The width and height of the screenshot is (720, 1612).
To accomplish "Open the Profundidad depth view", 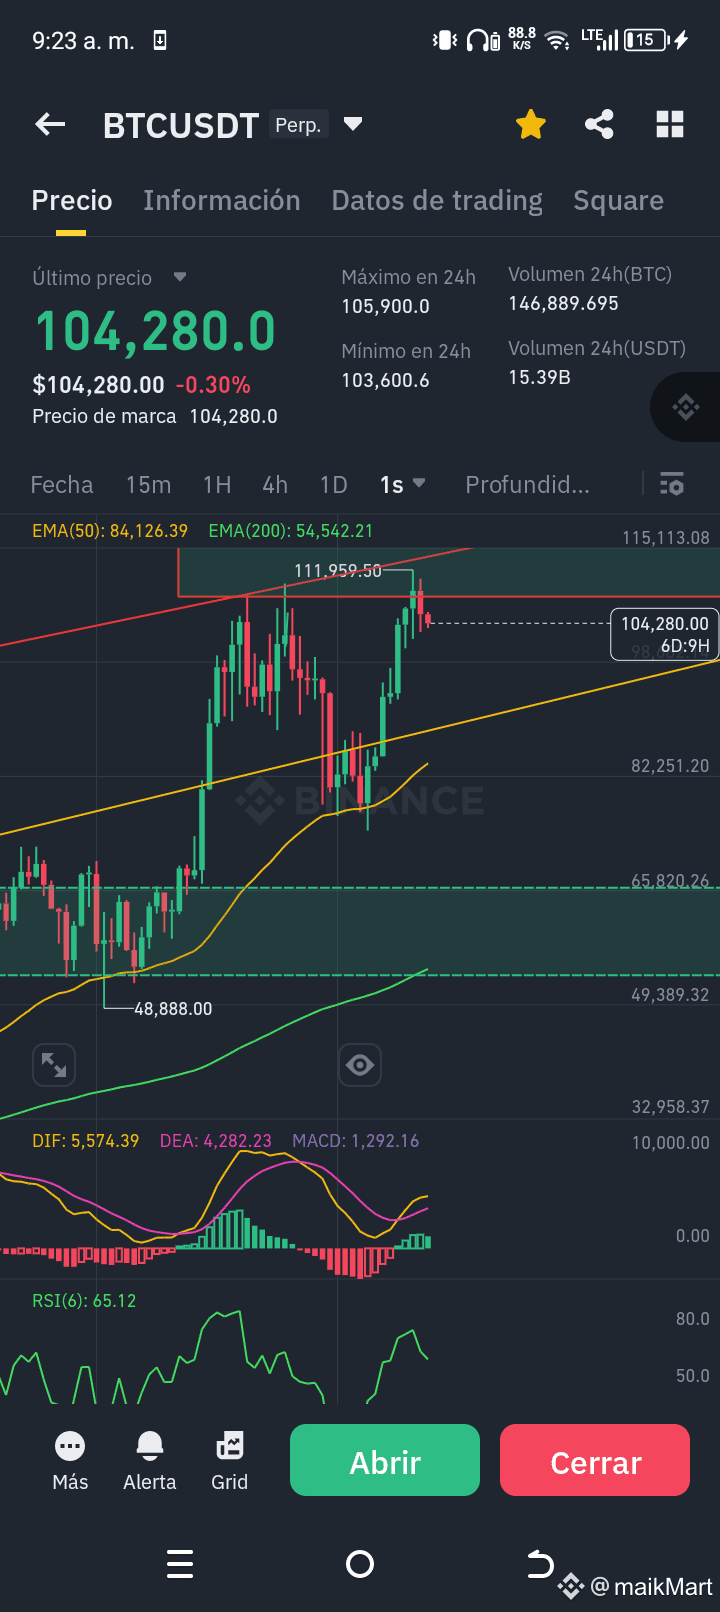I will (528, 485).
